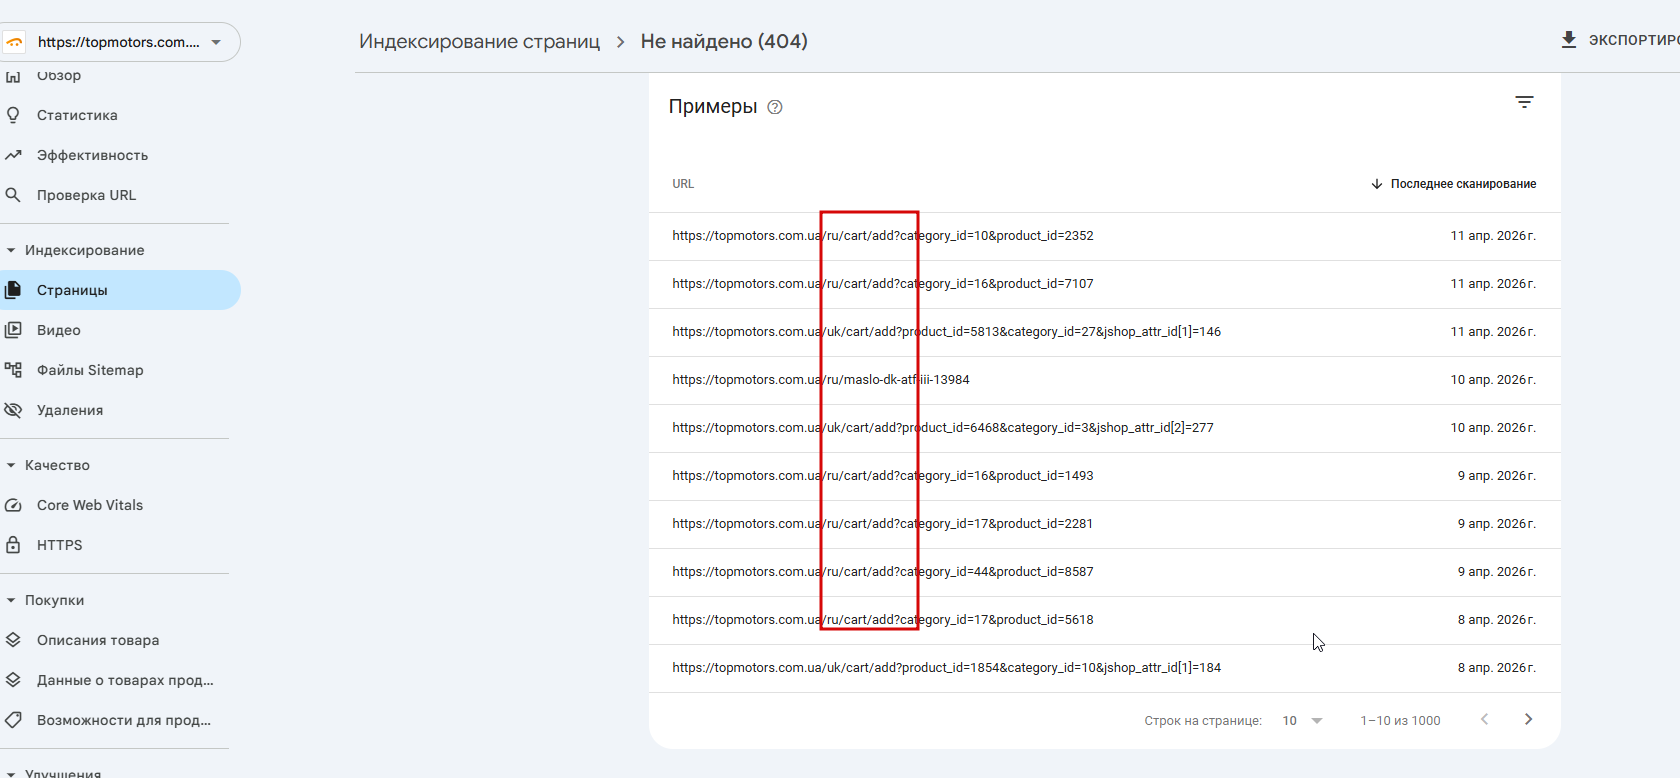The height and width of the screenshot is (778, 1680).
Task: Select URL row with product_id=7107
Action: click(x=1104, y=284)
